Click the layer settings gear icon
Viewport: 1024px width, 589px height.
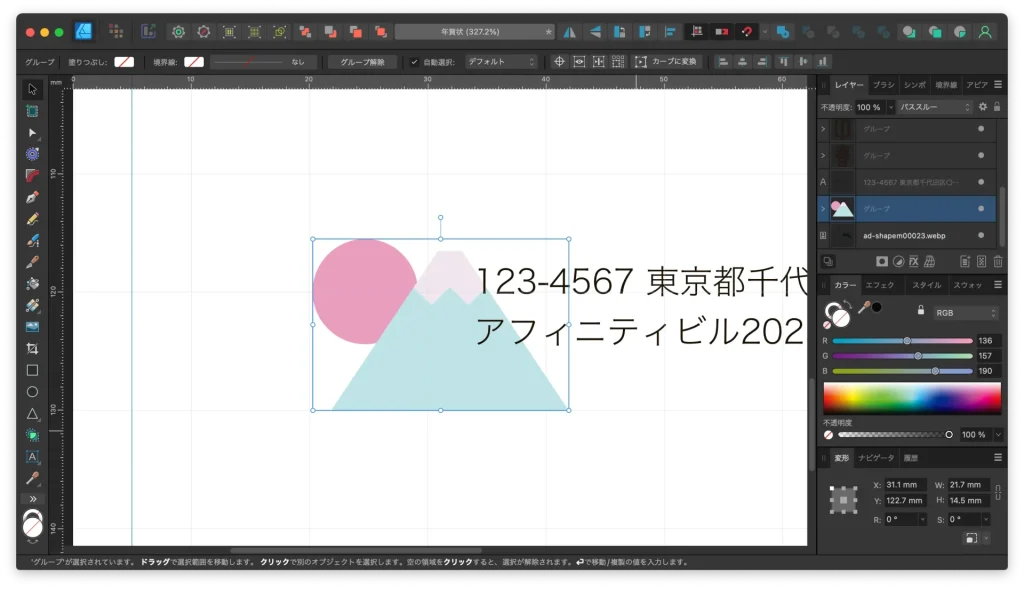point(983,106)
